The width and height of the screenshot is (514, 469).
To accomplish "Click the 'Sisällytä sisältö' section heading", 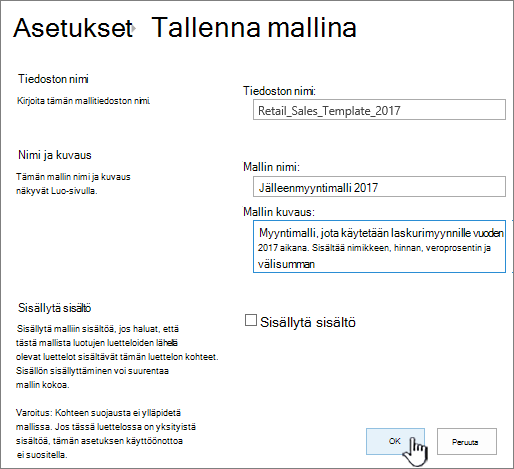I will 55,308.
